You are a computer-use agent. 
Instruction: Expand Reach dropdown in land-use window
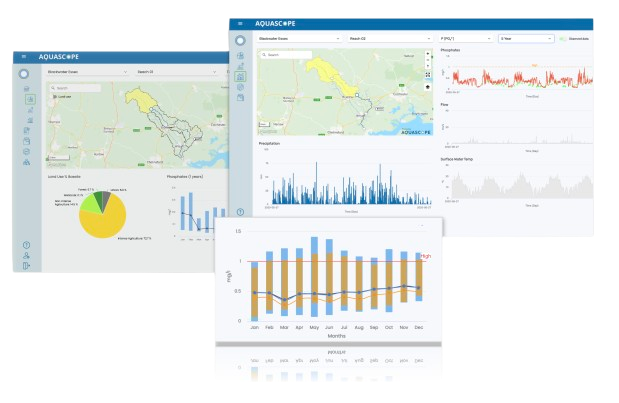[176, 72]
